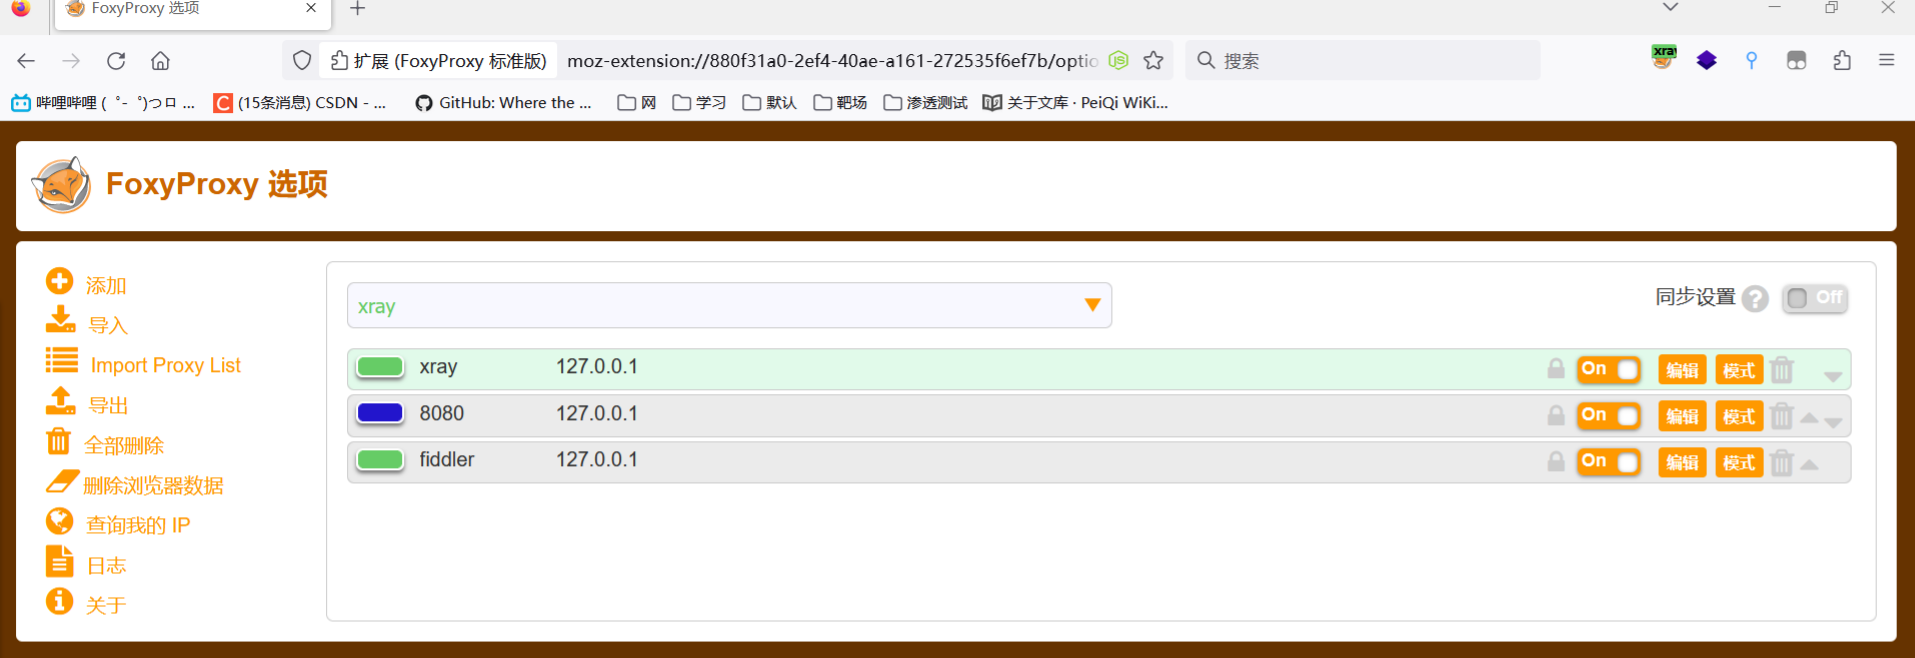
Task: Toggle the fiddler proxy On switch
Action: (x=1609, y=461)
